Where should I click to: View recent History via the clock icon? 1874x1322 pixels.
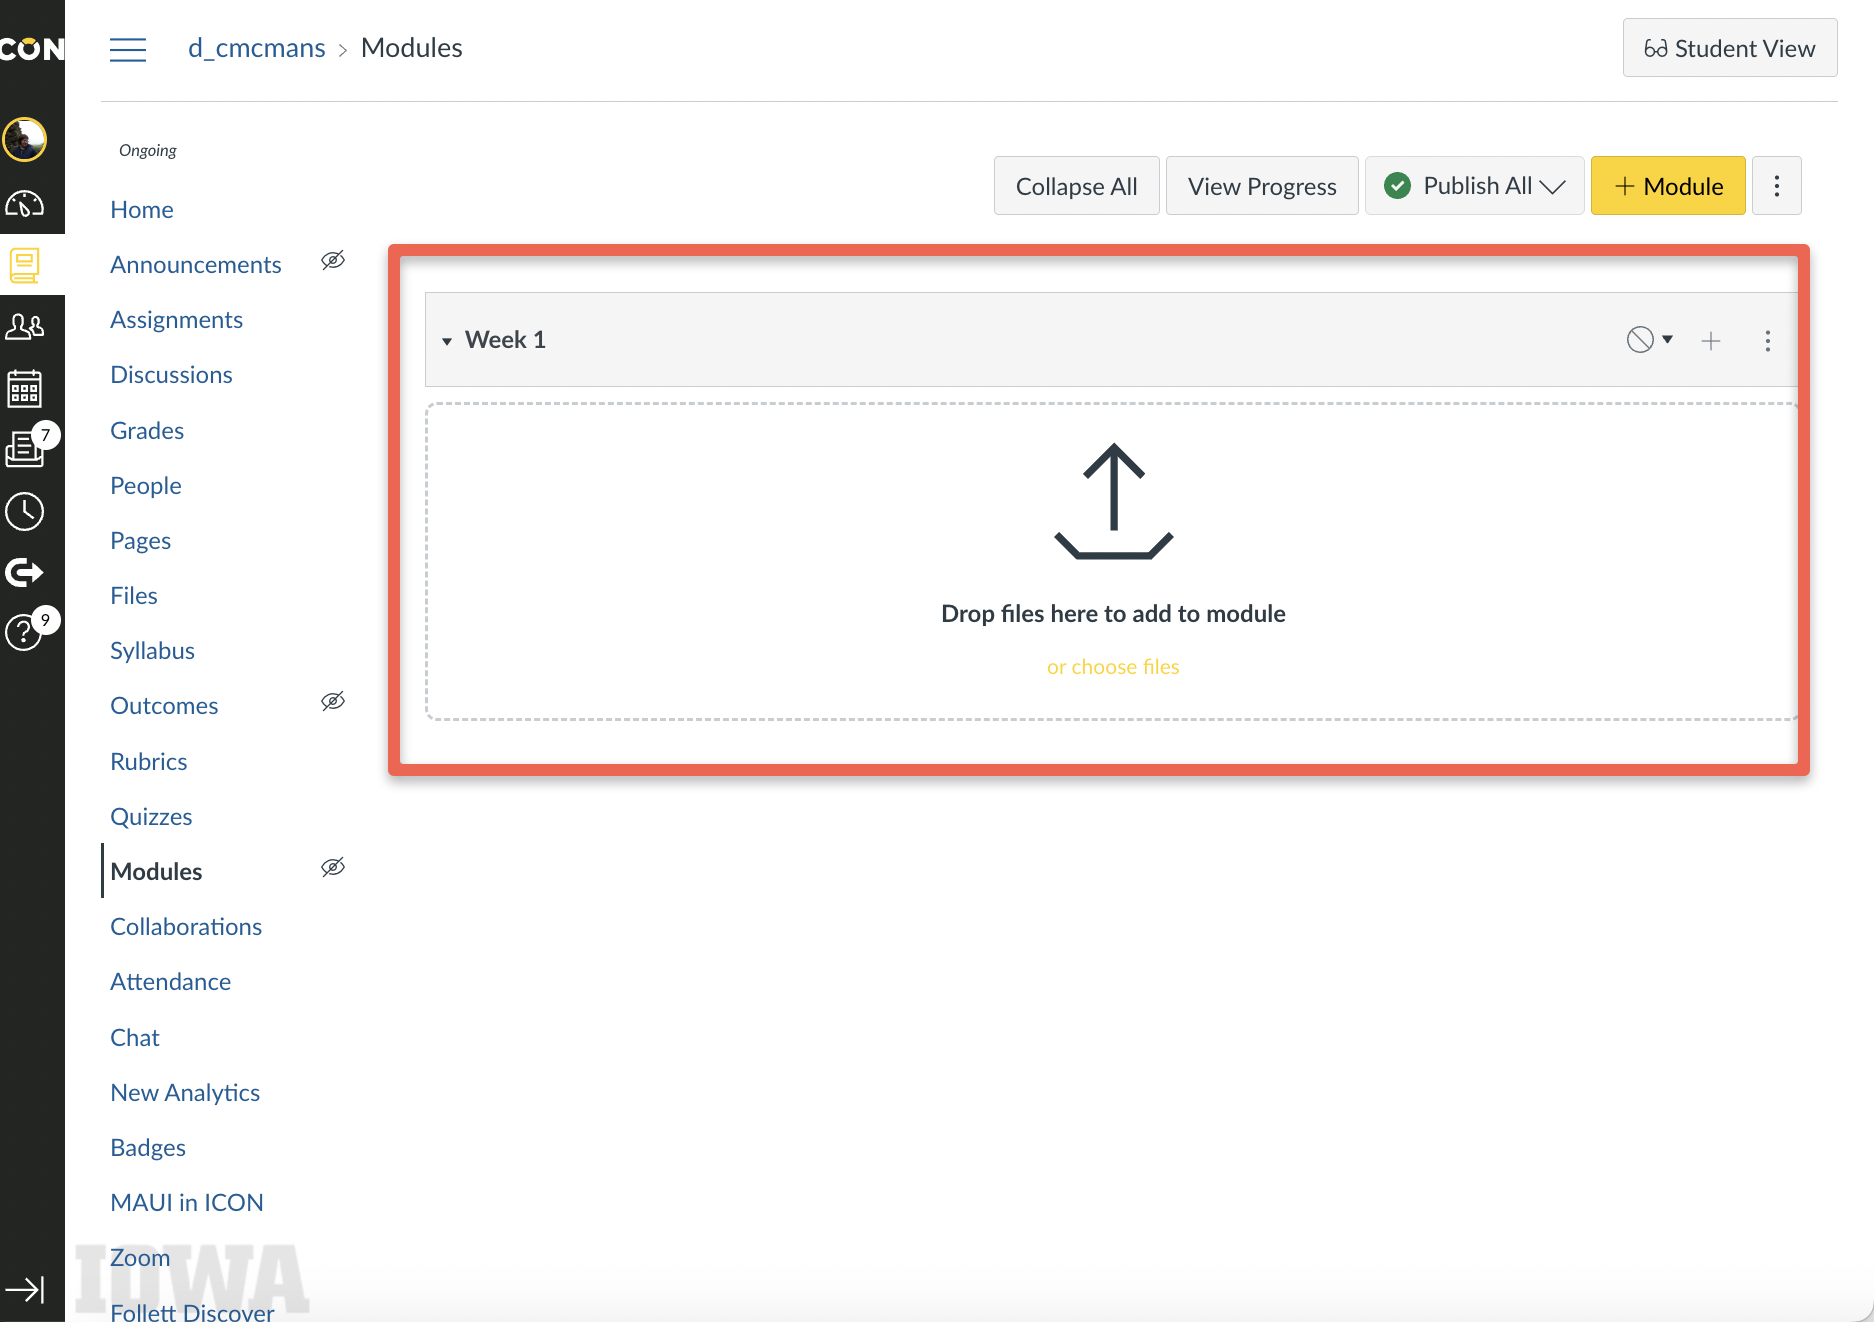coord(25,511)
